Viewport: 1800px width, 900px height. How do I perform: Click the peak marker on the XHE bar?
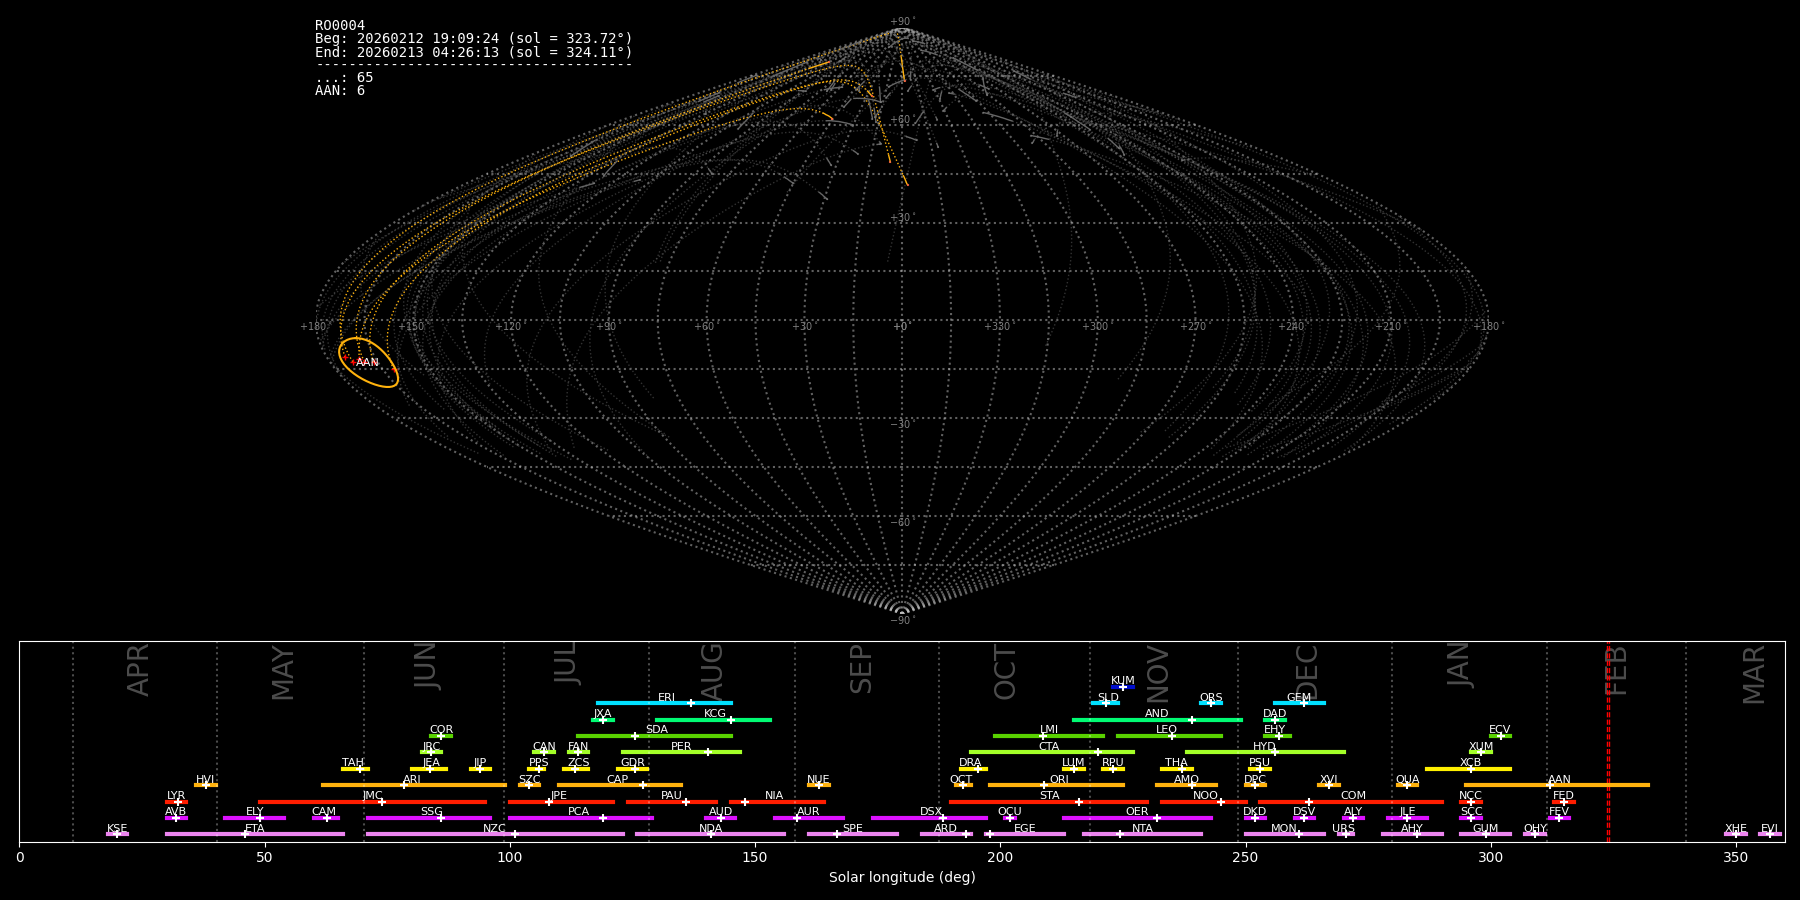pyautogui.click(x=1735, y=834)
